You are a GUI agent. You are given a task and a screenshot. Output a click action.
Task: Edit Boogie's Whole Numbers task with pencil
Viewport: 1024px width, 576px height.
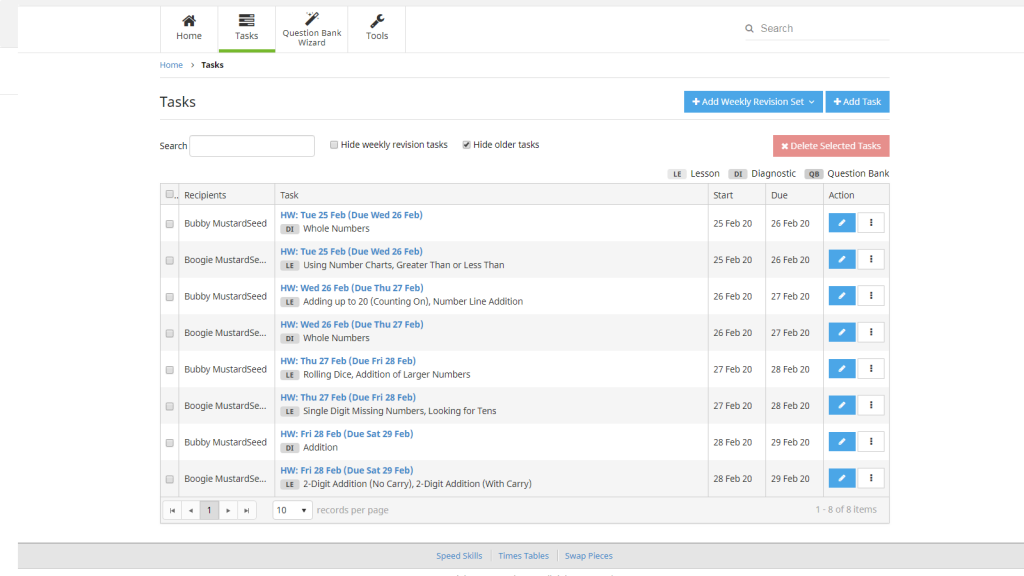click(842, 332)
